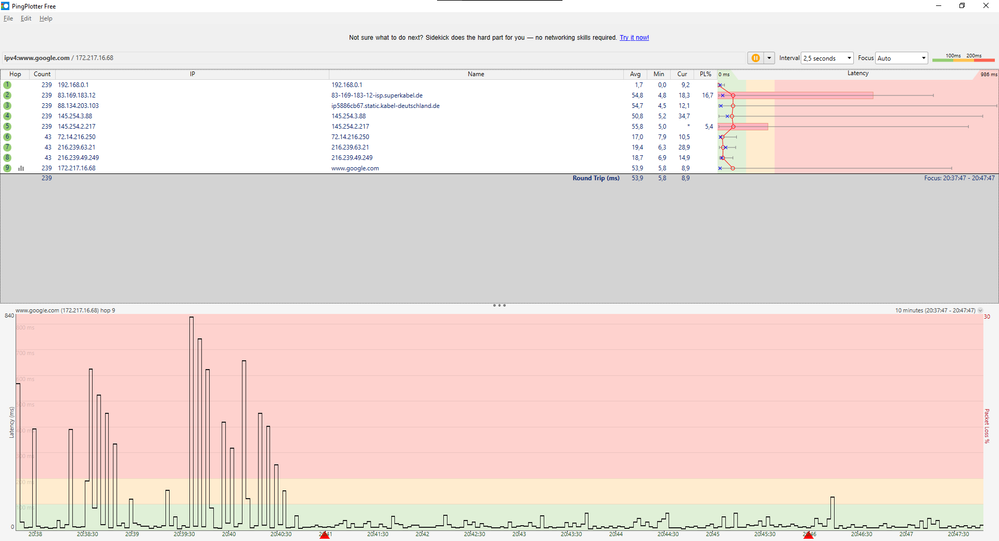Click the 0 ms latency scale minimum label
Viewport: 999px width, 541px height.
[x=724, y=75]
